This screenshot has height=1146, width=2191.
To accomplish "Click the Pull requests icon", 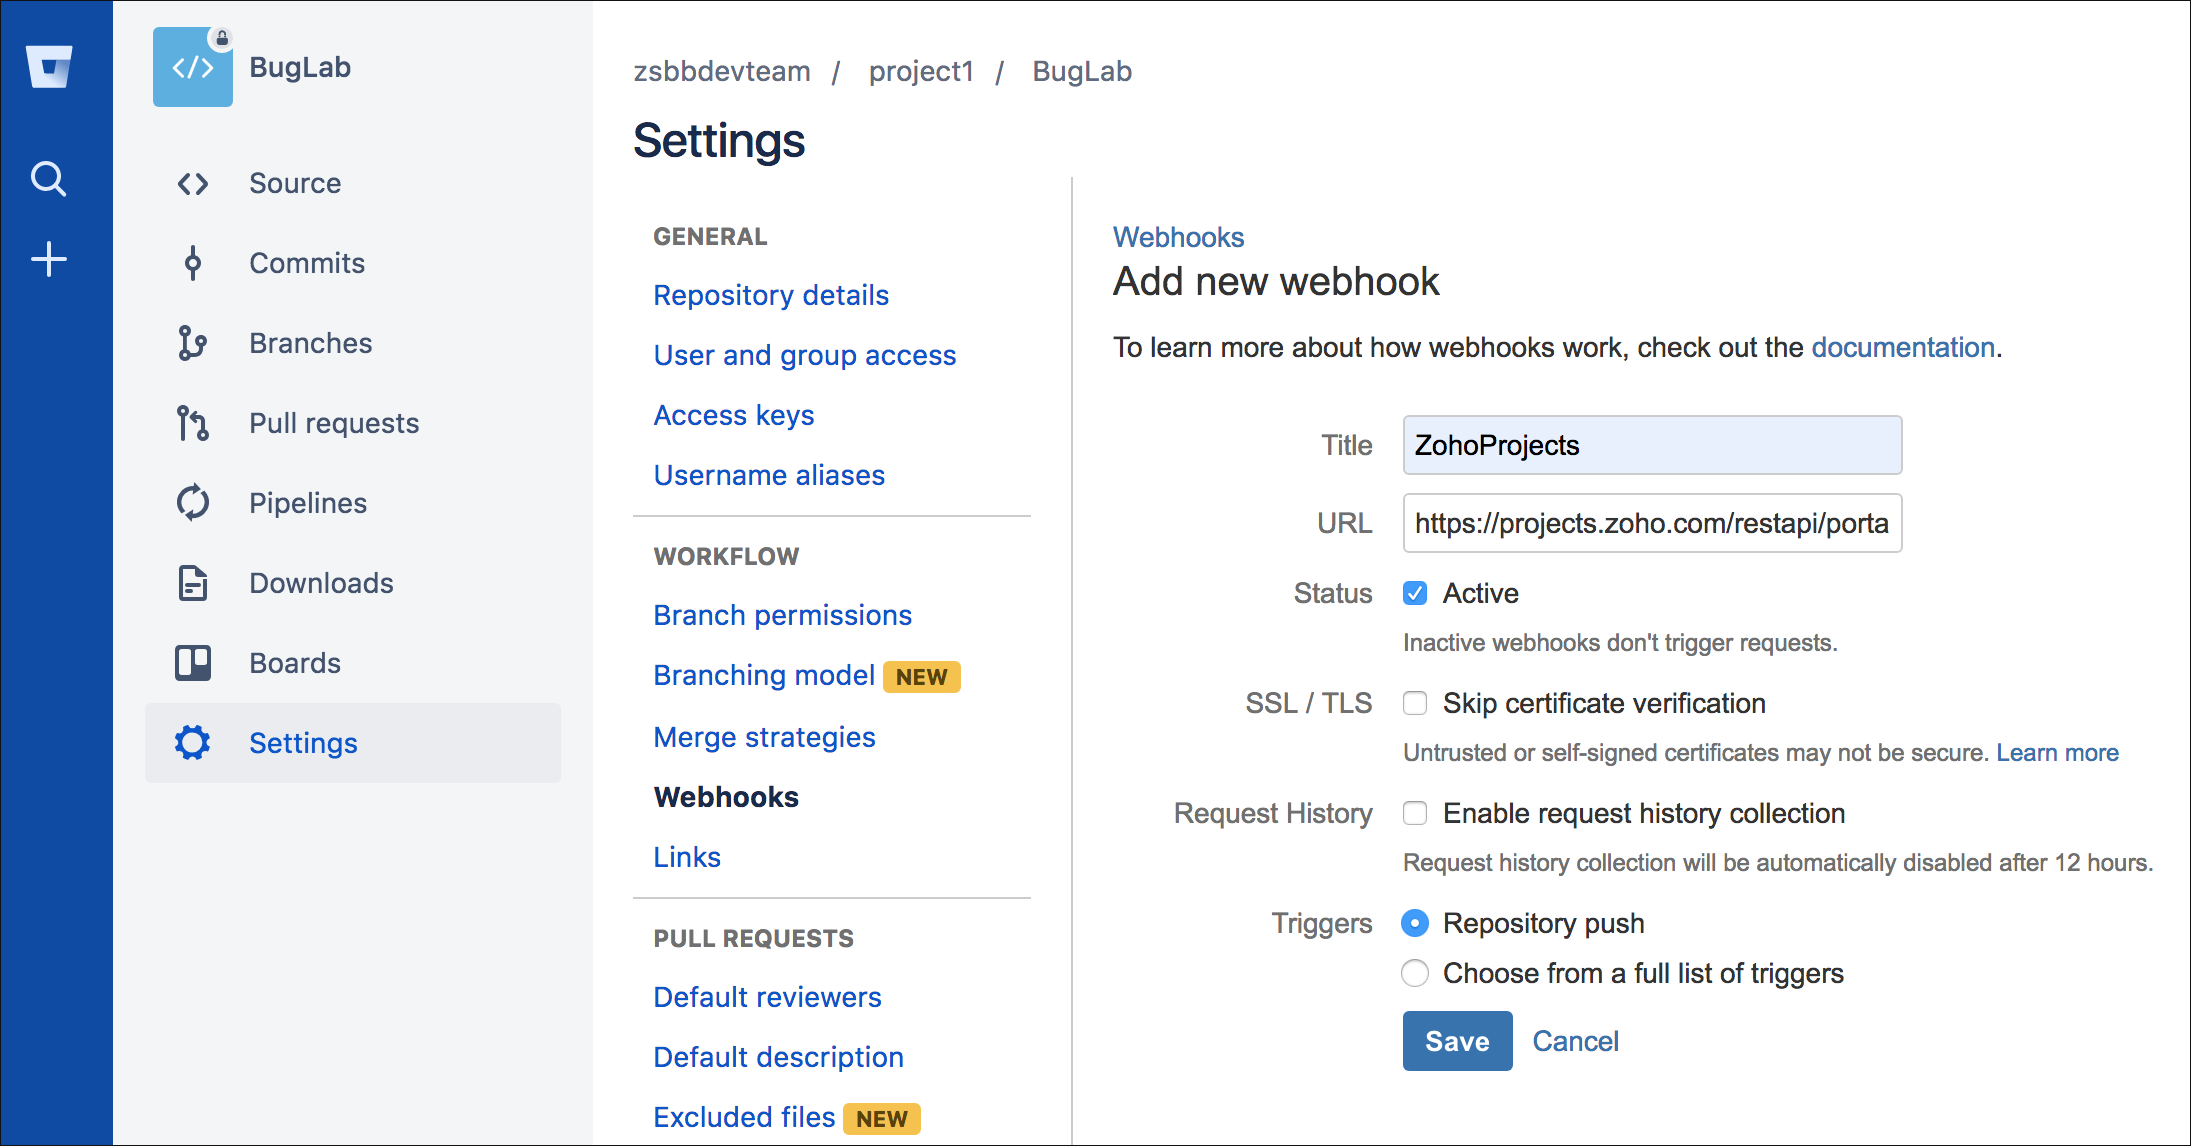I will click(192, 423).
